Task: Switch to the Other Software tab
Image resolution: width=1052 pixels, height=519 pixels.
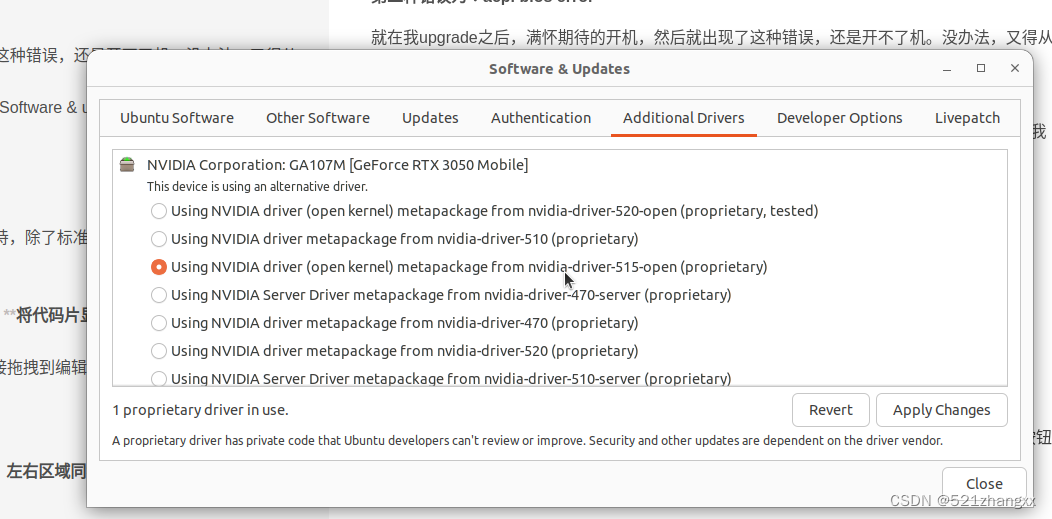Action: [317, 118]
